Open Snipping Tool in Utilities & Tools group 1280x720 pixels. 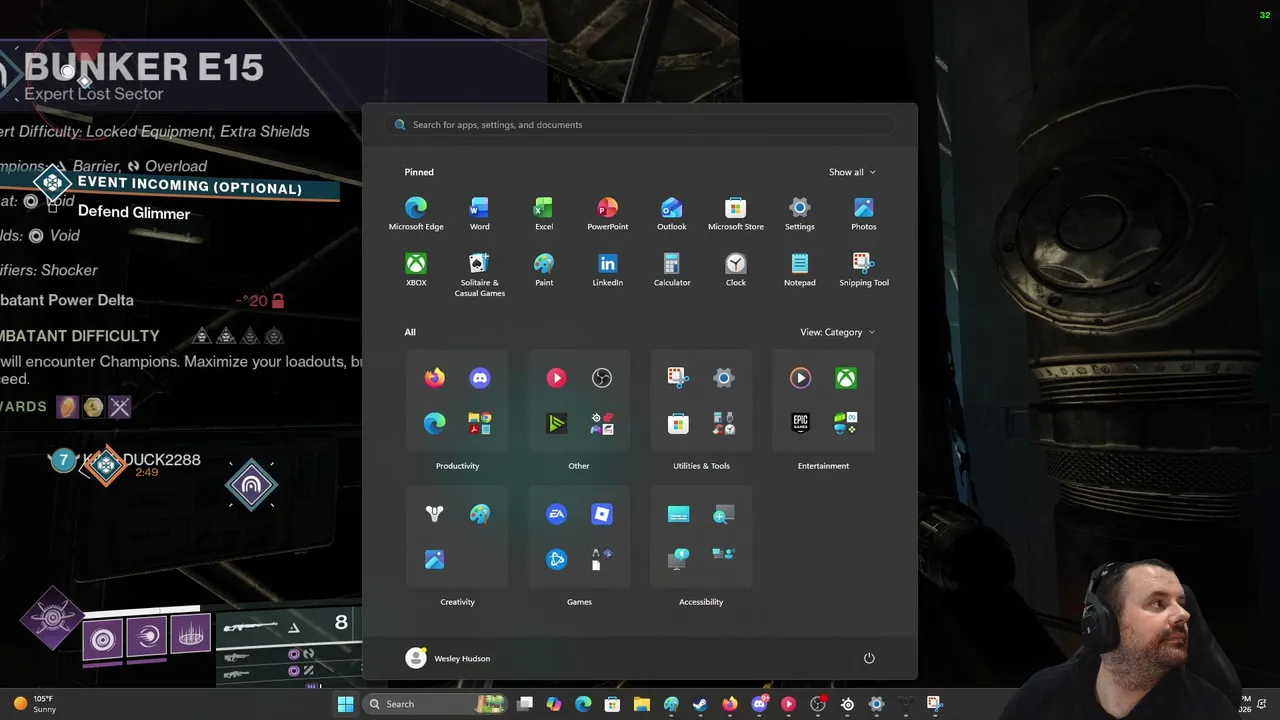pyautogui.click(x=678, y=378)
